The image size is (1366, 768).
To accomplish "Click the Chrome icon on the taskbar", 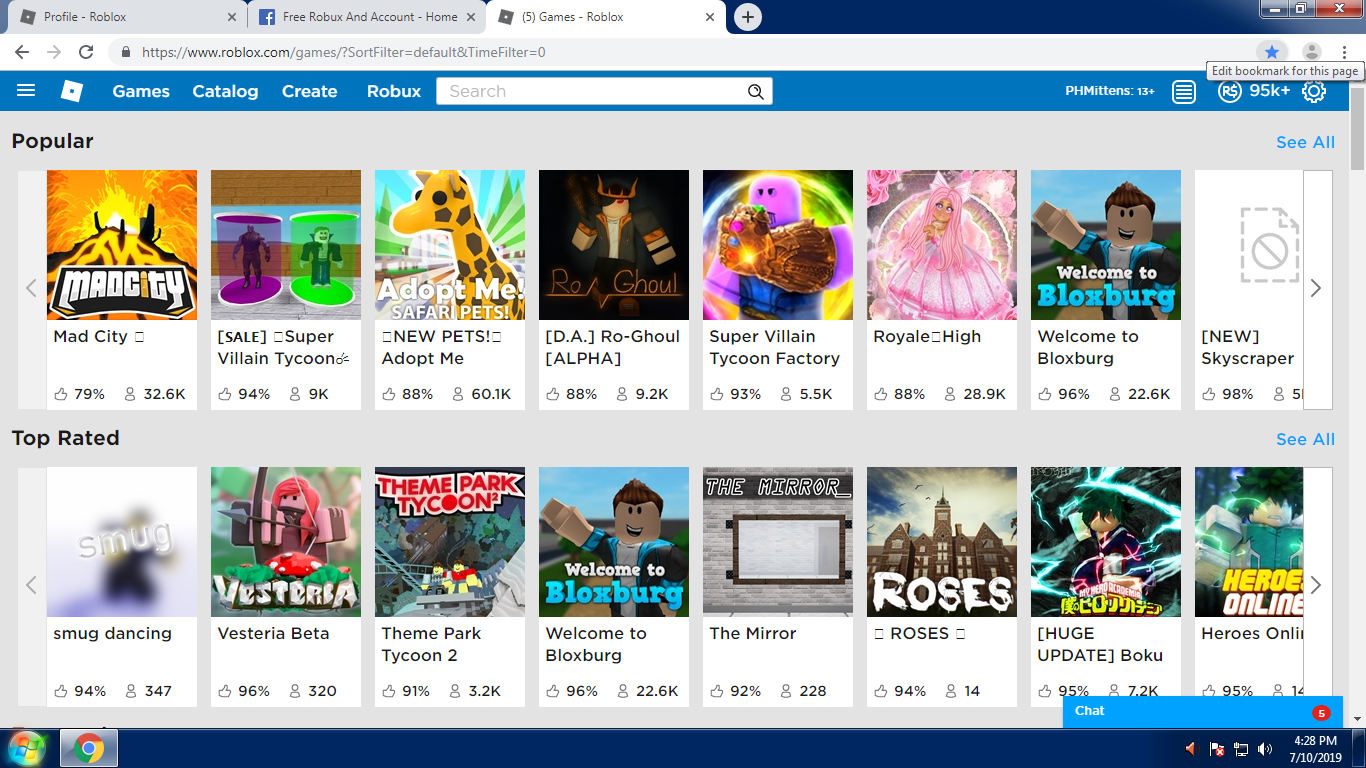I will click(89, 748).
